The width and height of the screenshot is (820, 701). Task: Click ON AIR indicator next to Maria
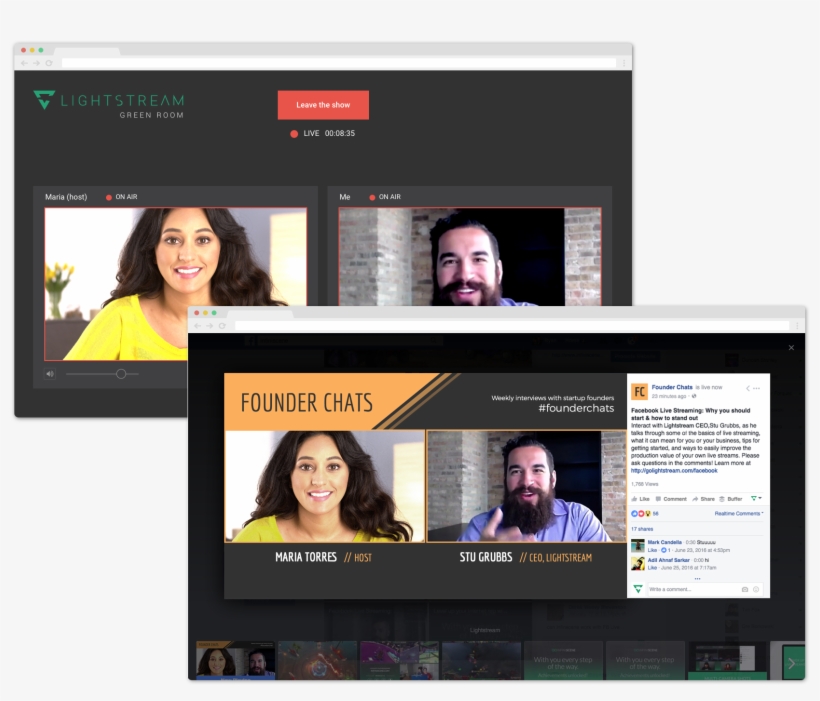122,197
